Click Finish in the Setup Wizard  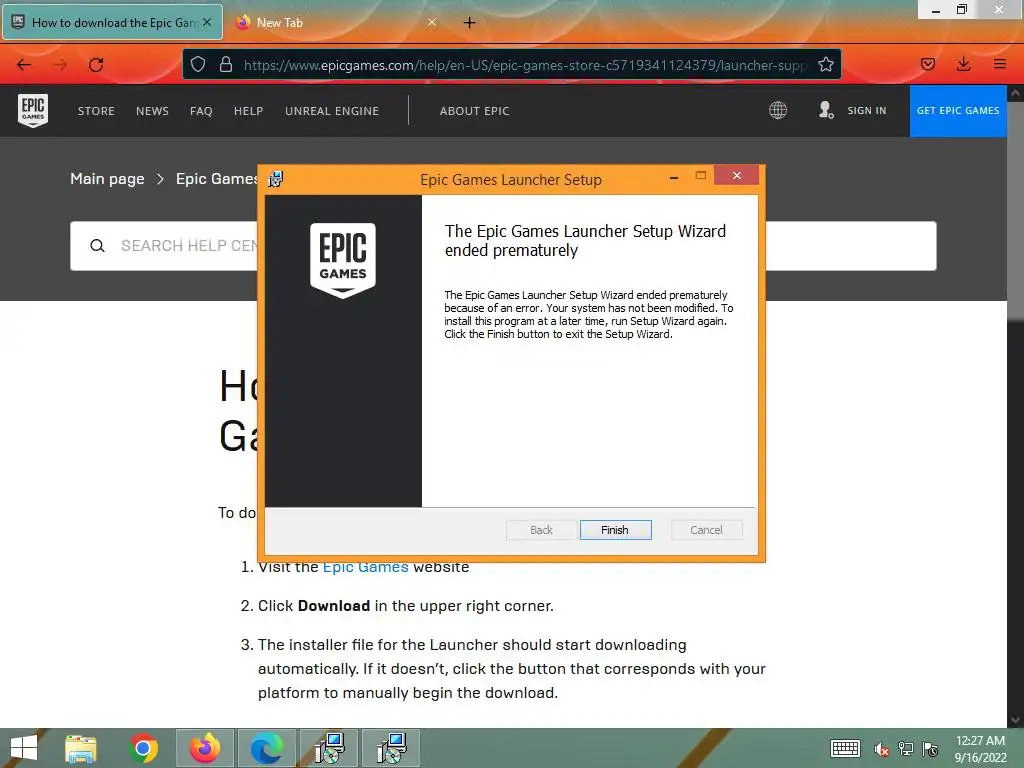coord(615,530)
